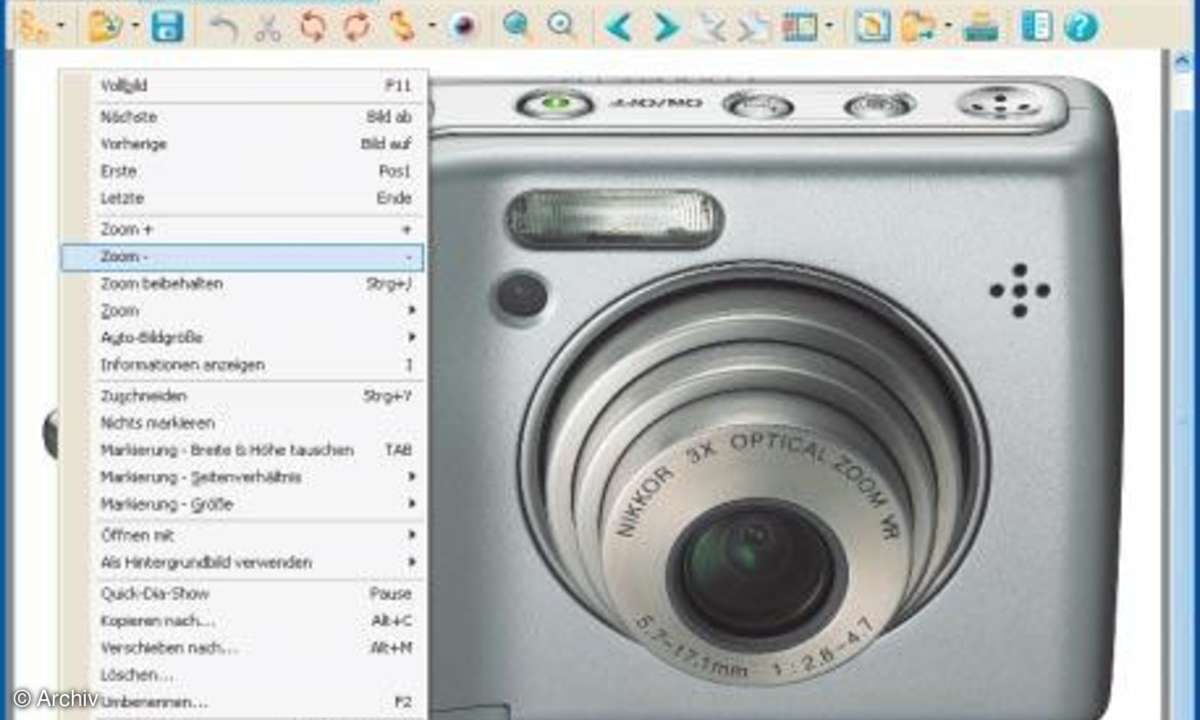Open dropdown arrow next to layout view icon
The width and height of the screenshot is (1200, 720).
coord(829,27)
